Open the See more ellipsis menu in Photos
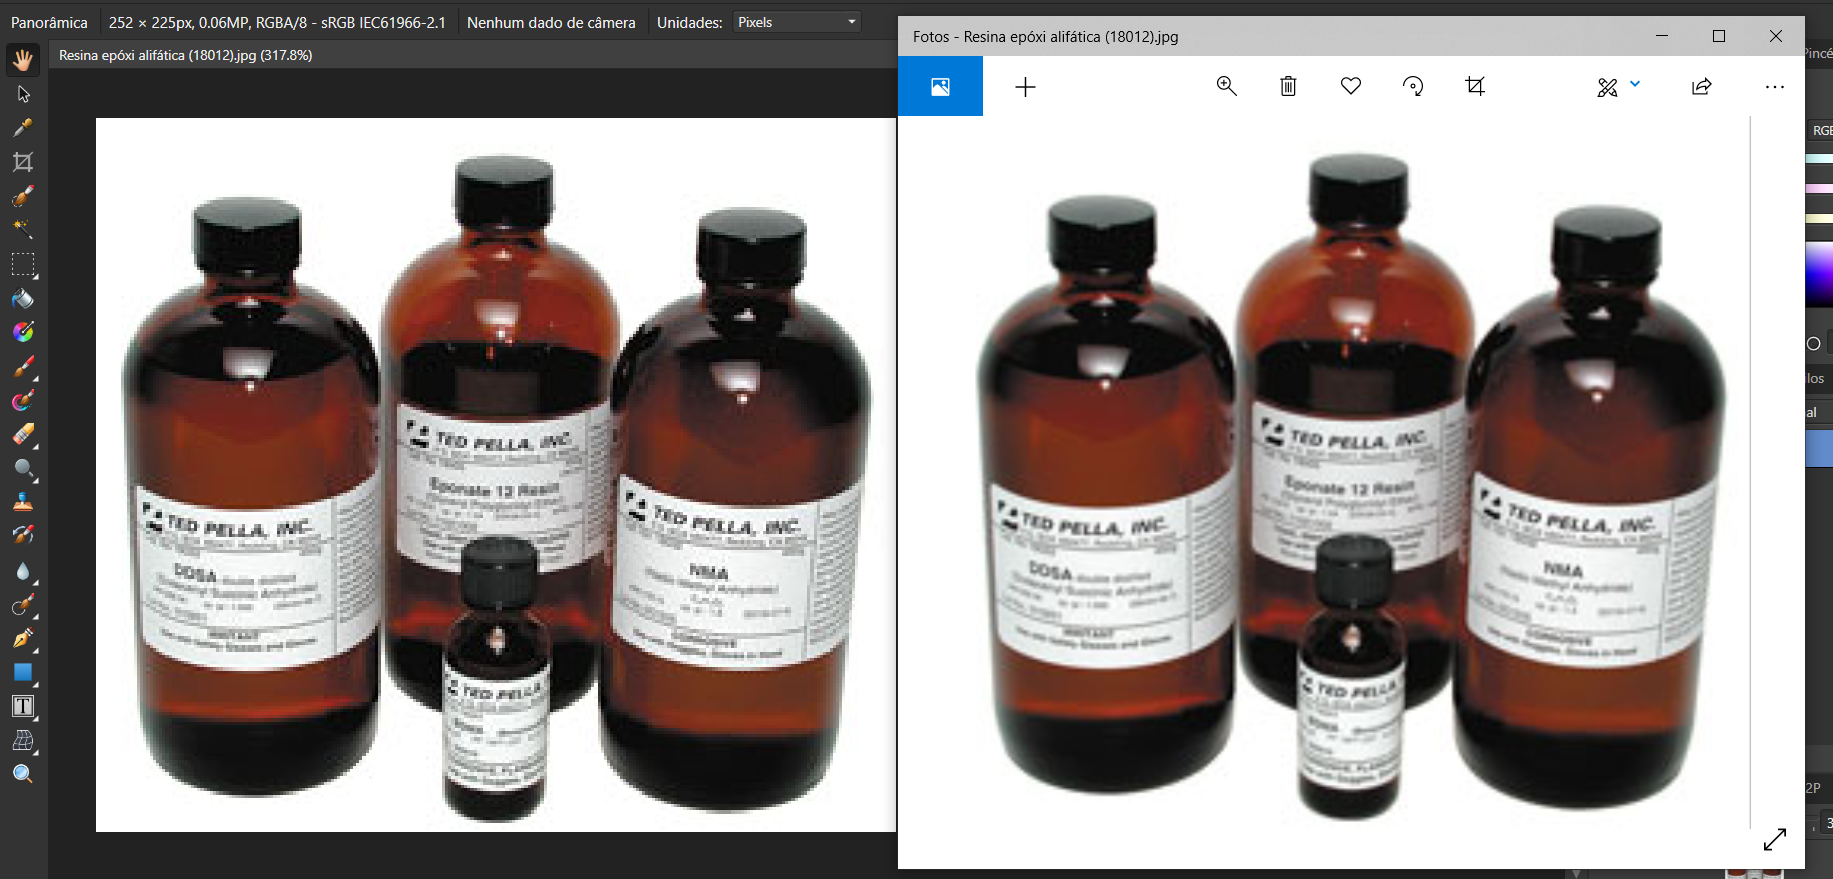 point(1775,87)
